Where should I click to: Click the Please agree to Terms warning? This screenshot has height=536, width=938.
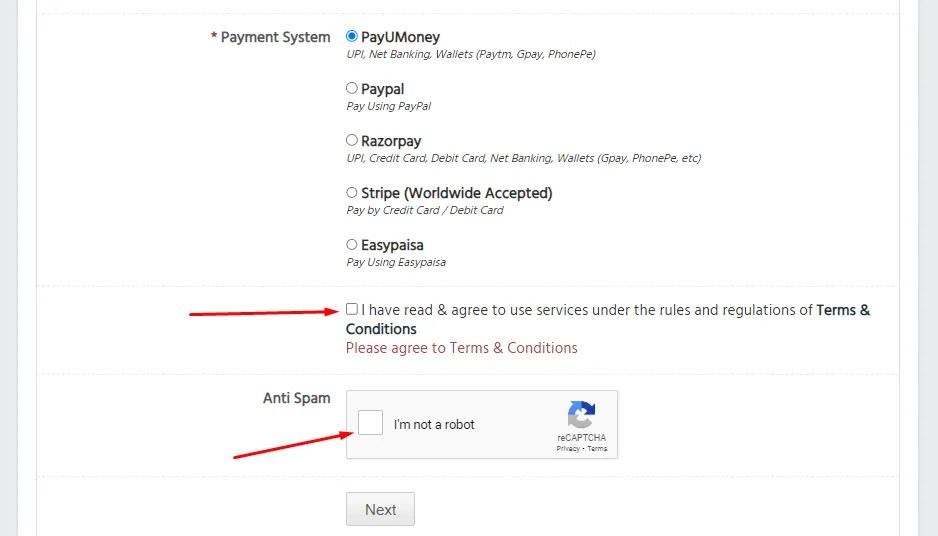click(x=462, y=348)
